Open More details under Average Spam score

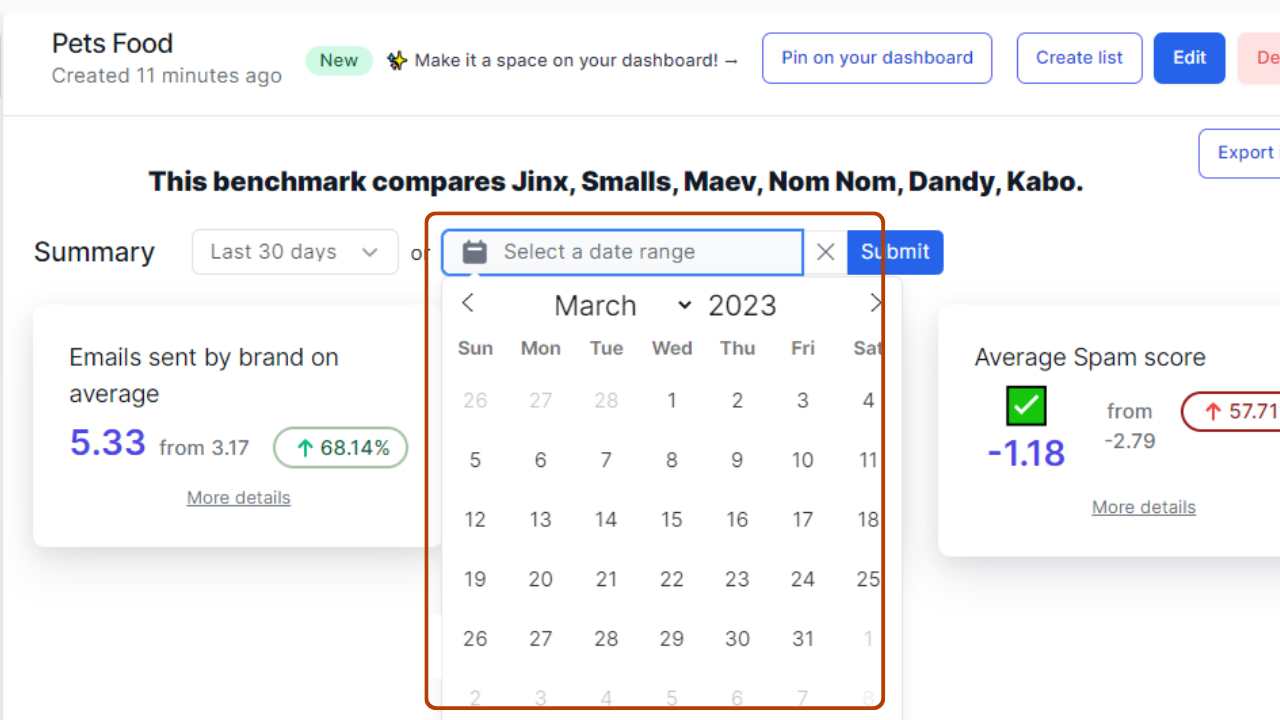click(x=1144, y=507)
